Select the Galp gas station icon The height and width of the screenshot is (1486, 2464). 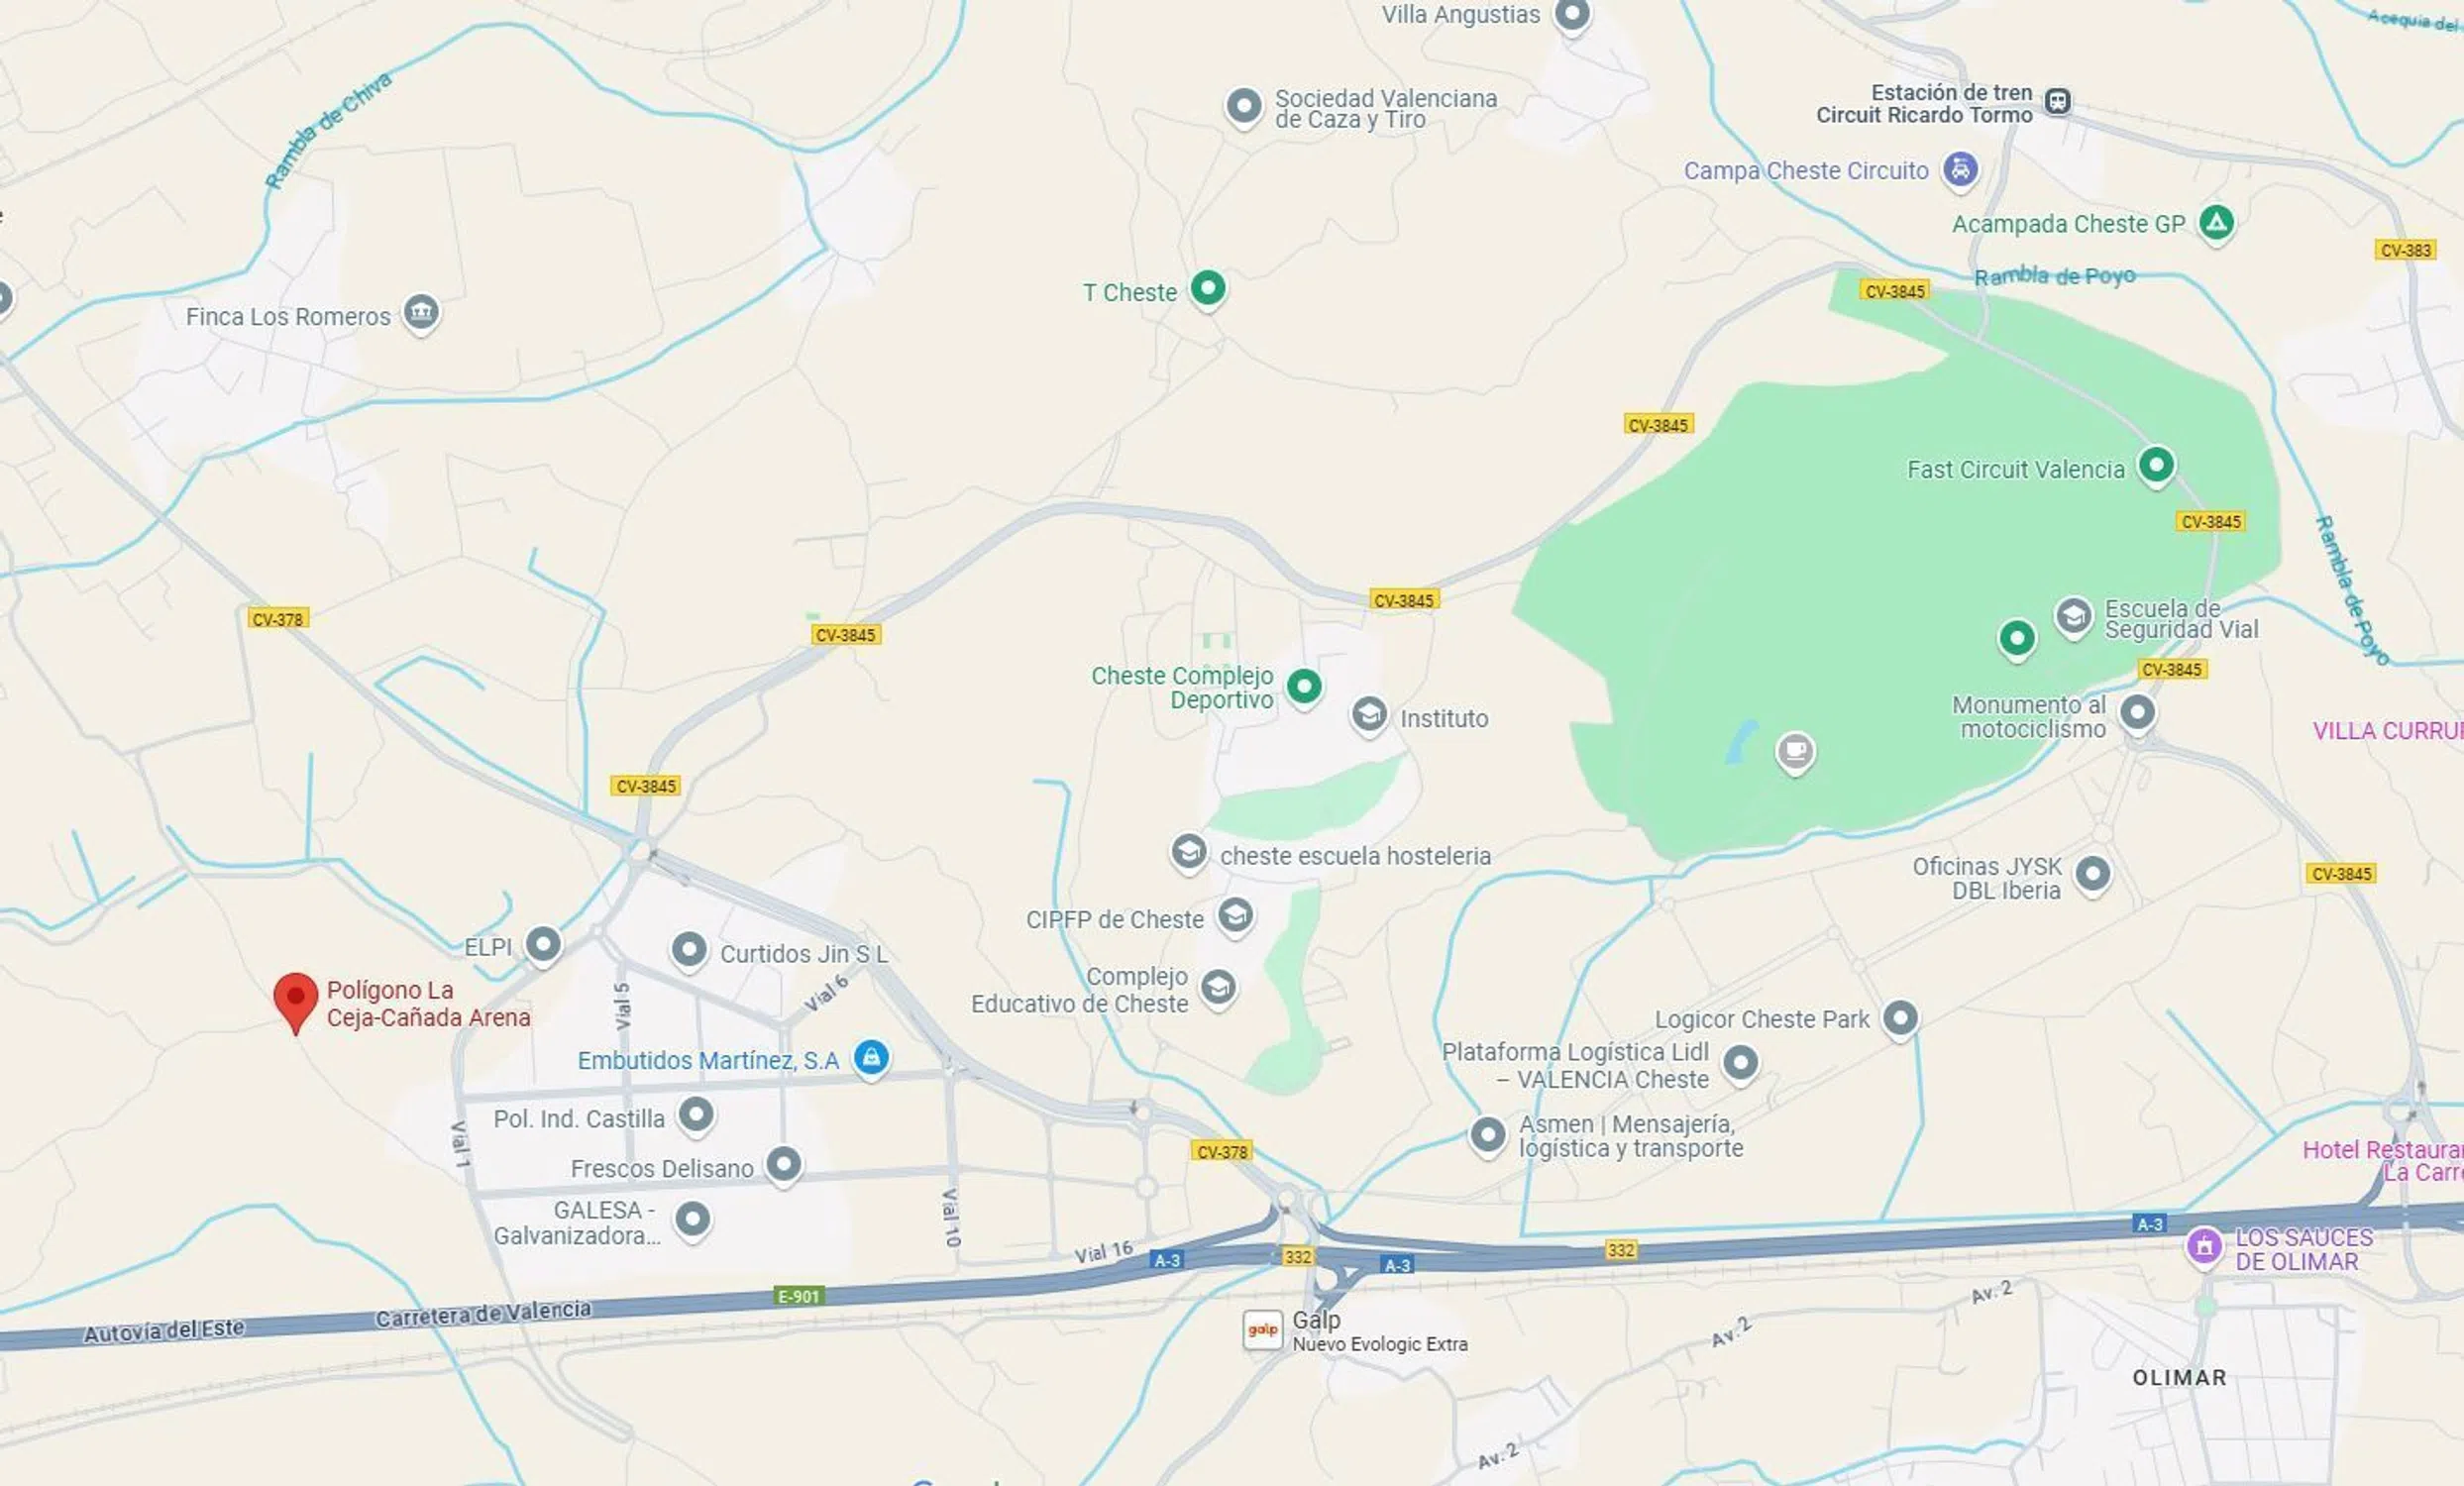1262,1330
